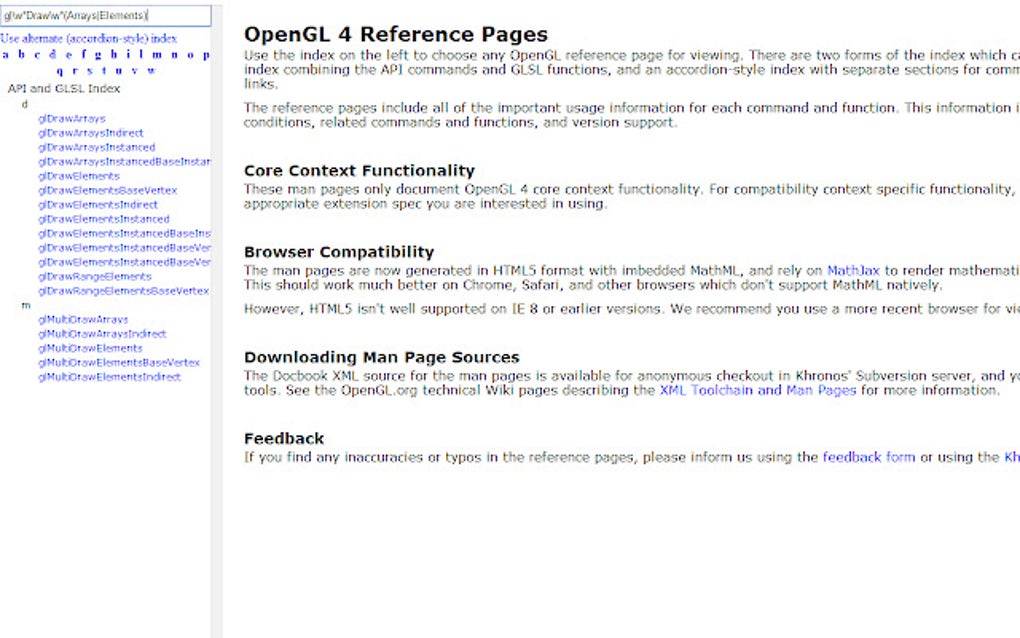This screenshot has height=638, width=1020.
Task: Collapse the m group heading above glMultiDrawArrays
Action: point(26,305)
